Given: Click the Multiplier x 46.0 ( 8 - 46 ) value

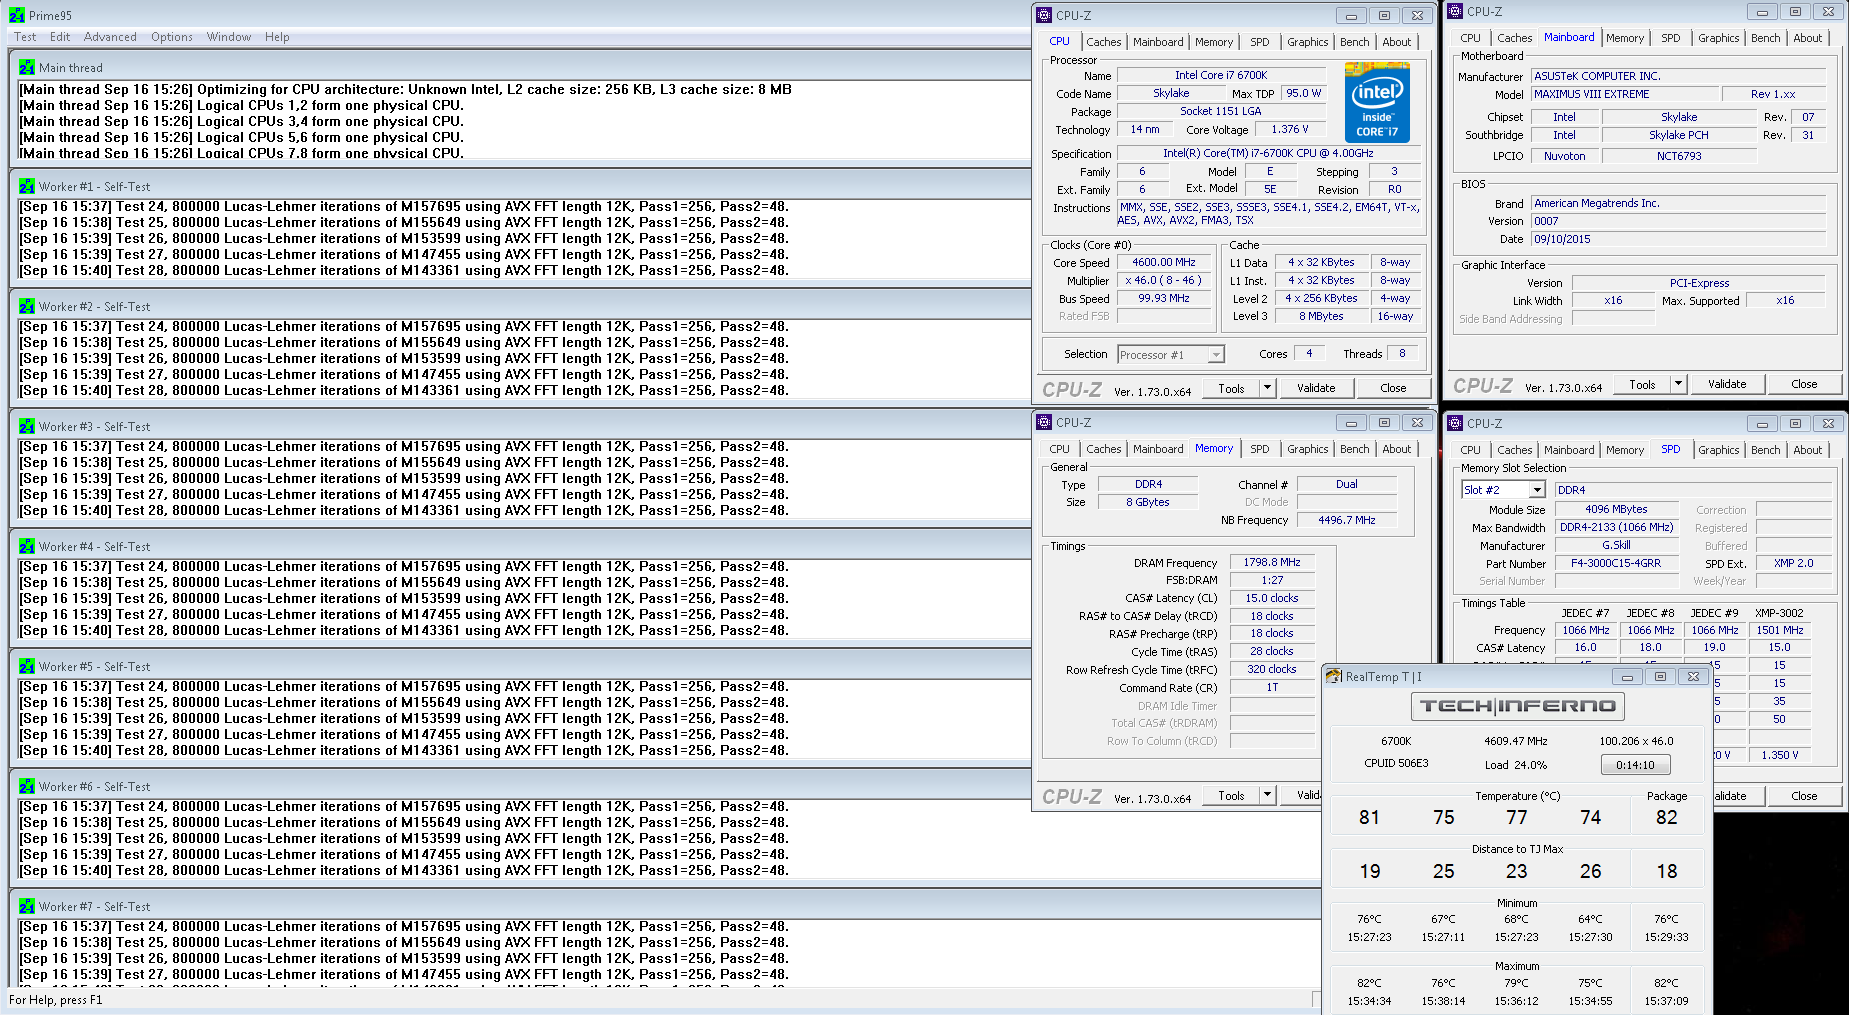Looking at the screenshot, I should (1164, 280).
